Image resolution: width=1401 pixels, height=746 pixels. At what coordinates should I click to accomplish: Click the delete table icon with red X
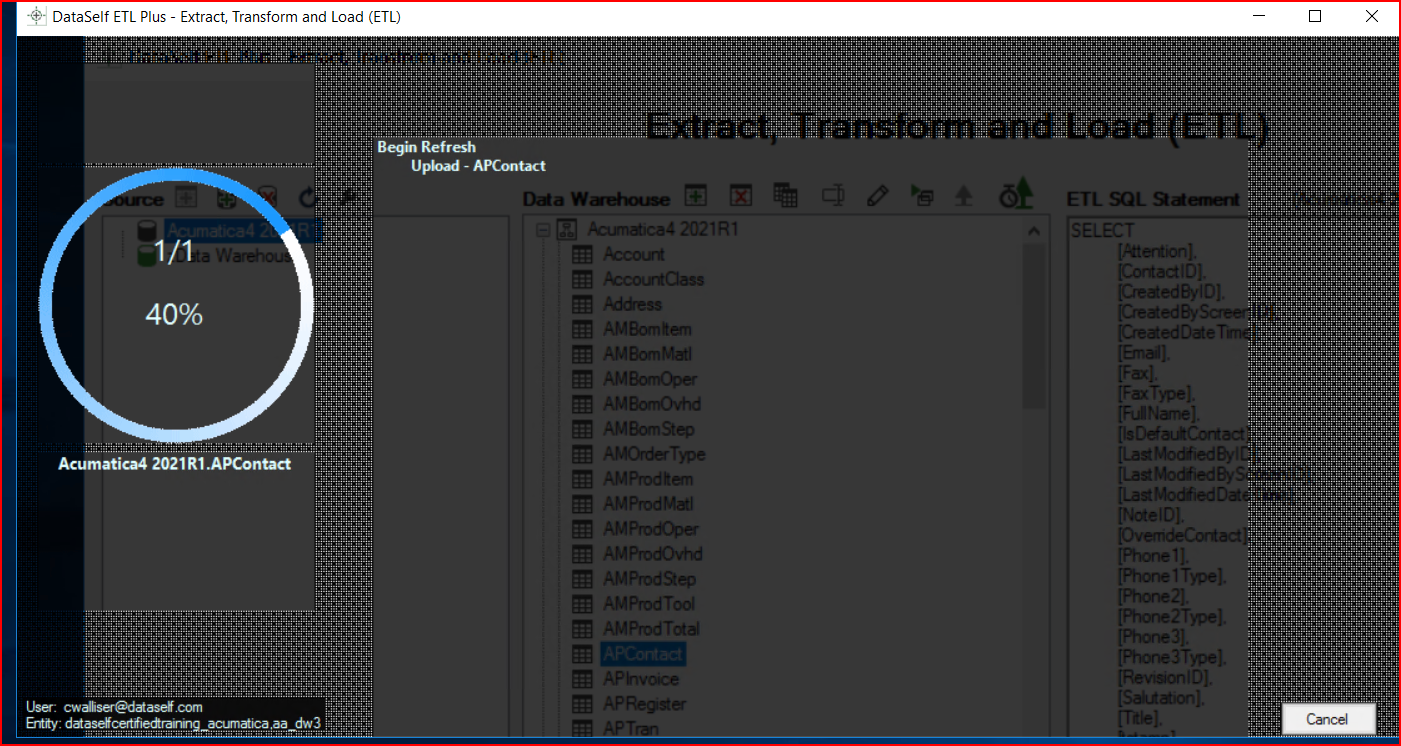tap(740, 196)
